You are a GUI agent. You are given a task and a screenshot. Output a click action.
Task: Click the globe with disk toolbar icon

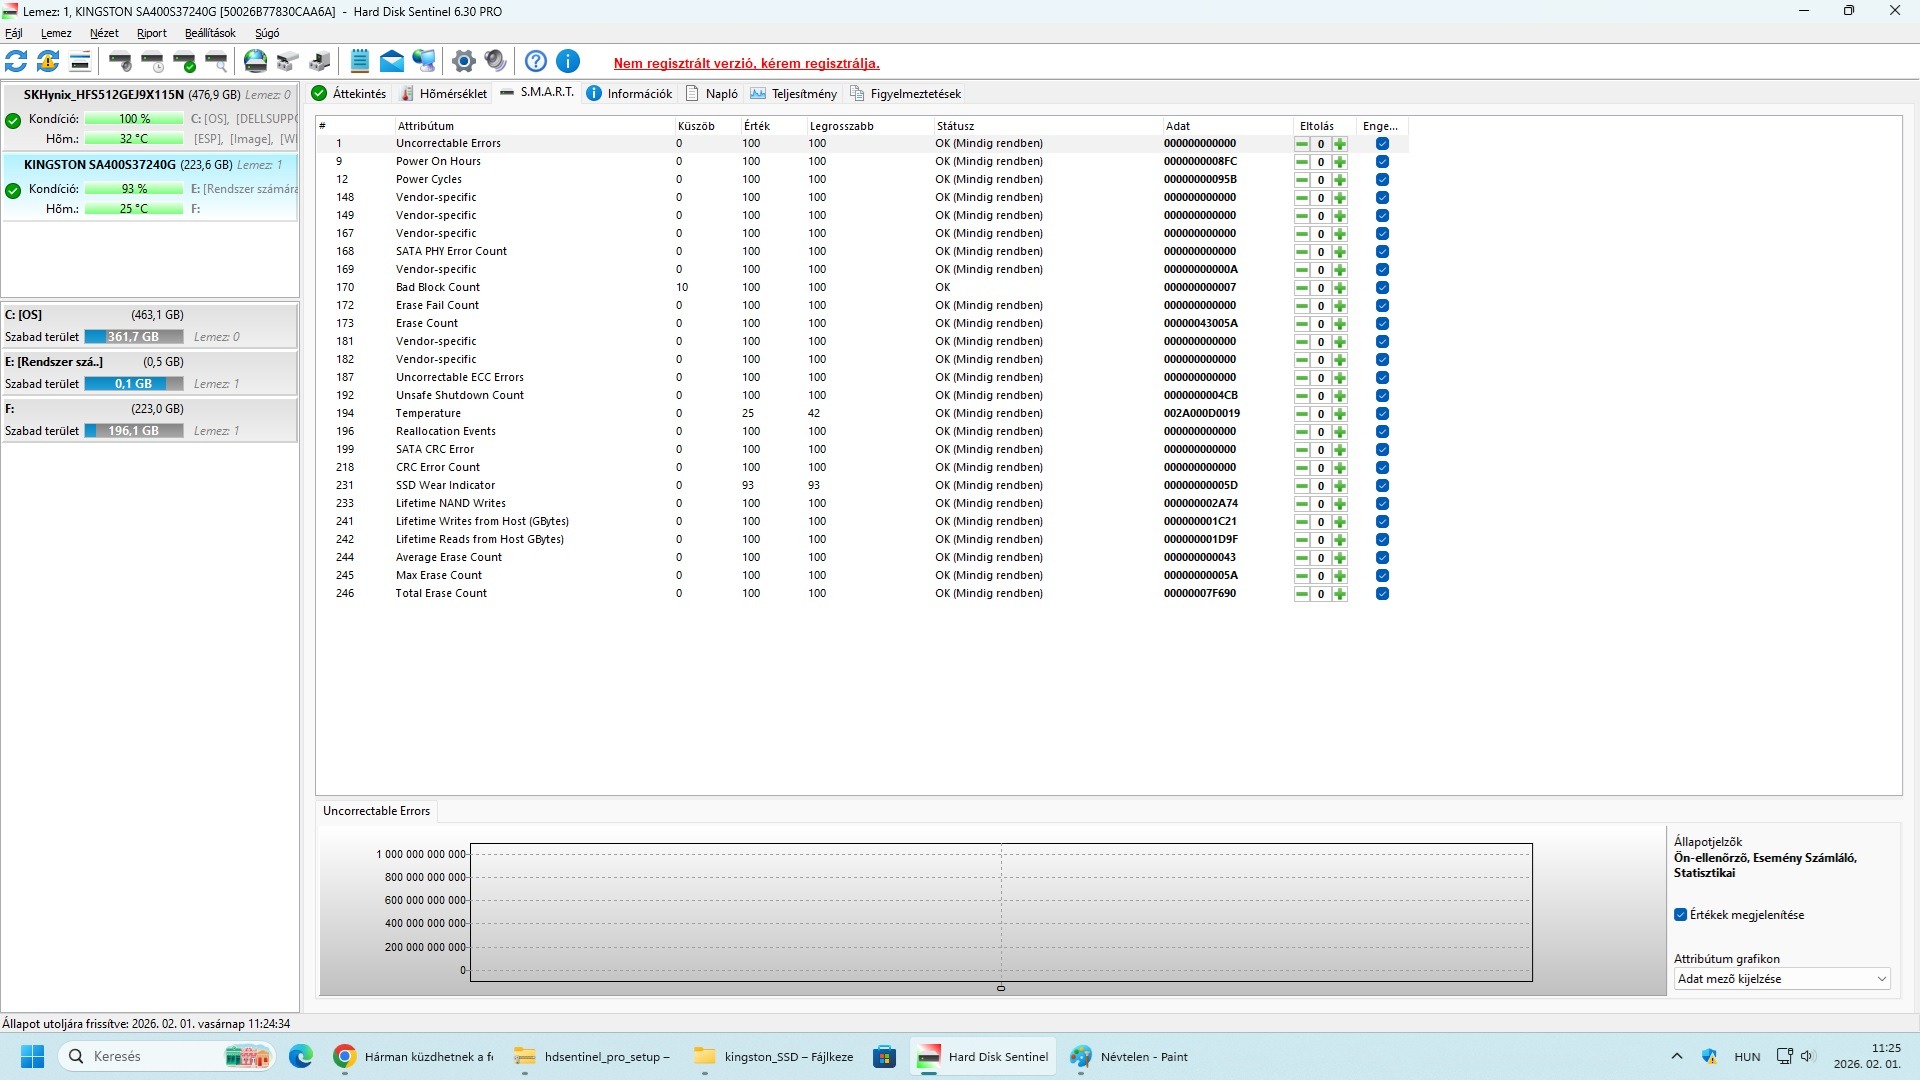point(256,62)
